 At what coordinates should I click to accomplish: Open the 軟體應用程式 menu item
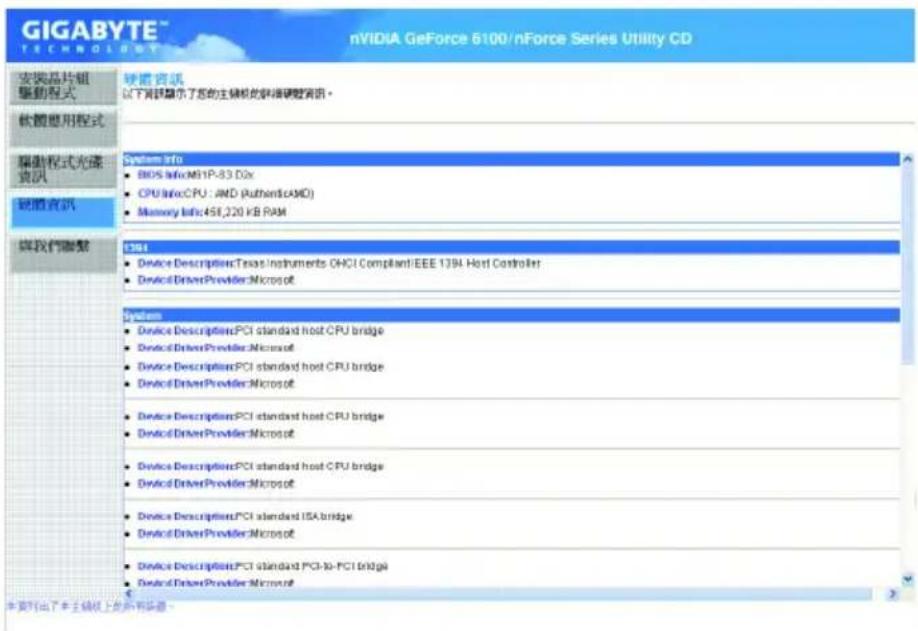click(63, 127)
